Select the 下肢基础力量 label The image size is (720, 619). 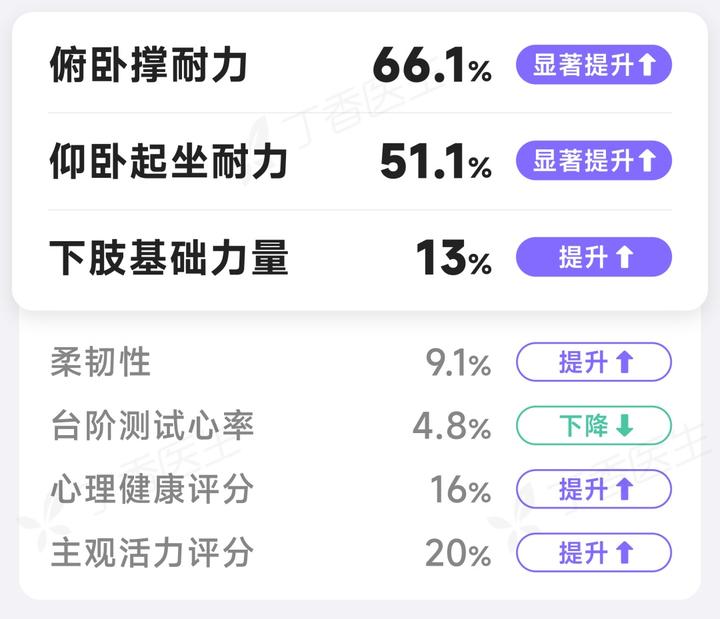(169, 257)
